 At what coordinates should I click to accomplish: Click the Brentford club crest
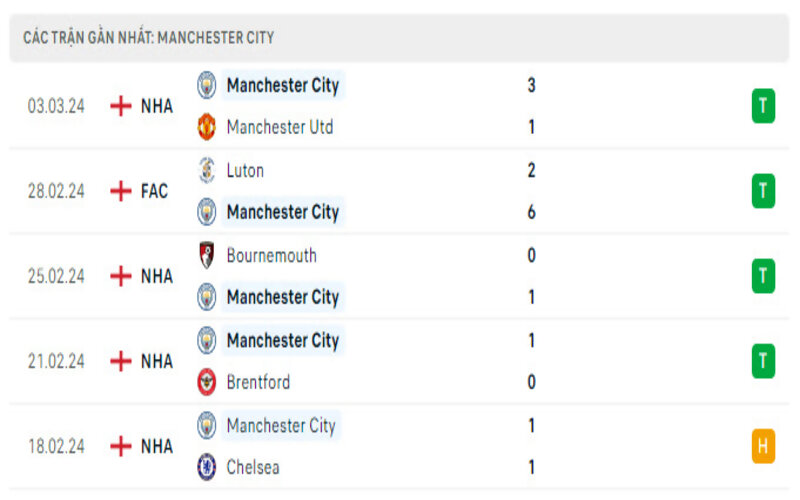click(207, 382)
